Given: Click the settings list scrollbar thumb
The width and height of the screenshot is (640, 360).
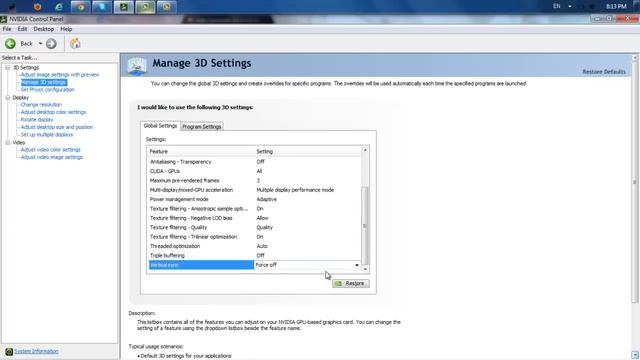Looking at the screenshot, I should point(365,226).
